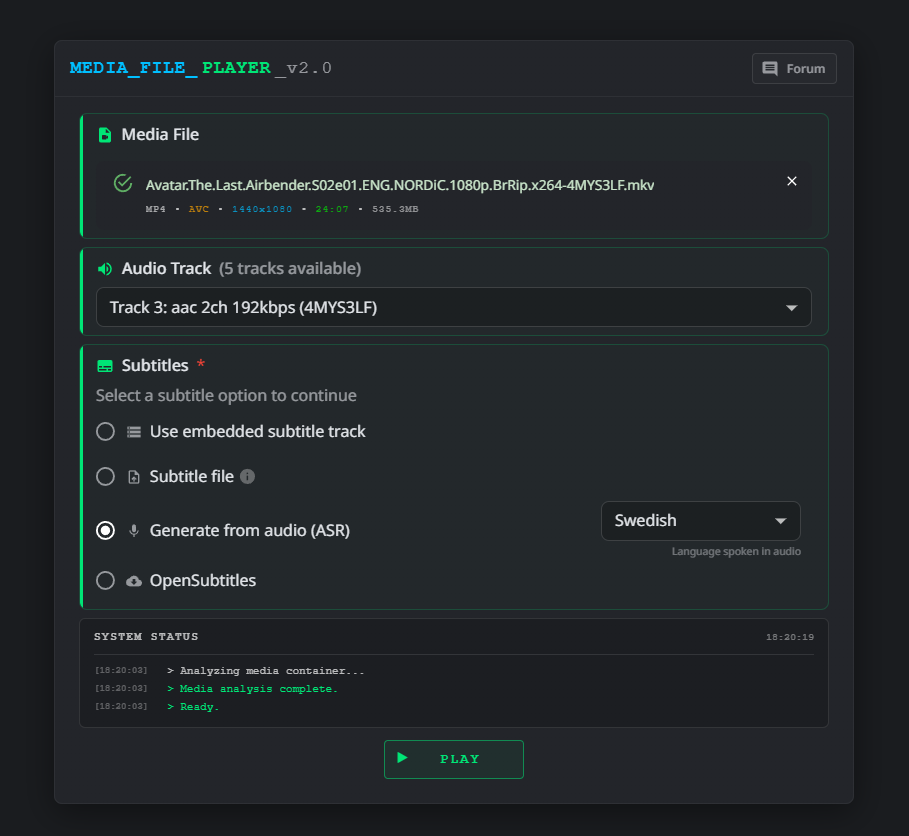The height and width of the screenshot is (836, 909).
Task: Click the 'Generate from audio (ASR)' label
Action: pyautogui.click(x=250, y=530)
